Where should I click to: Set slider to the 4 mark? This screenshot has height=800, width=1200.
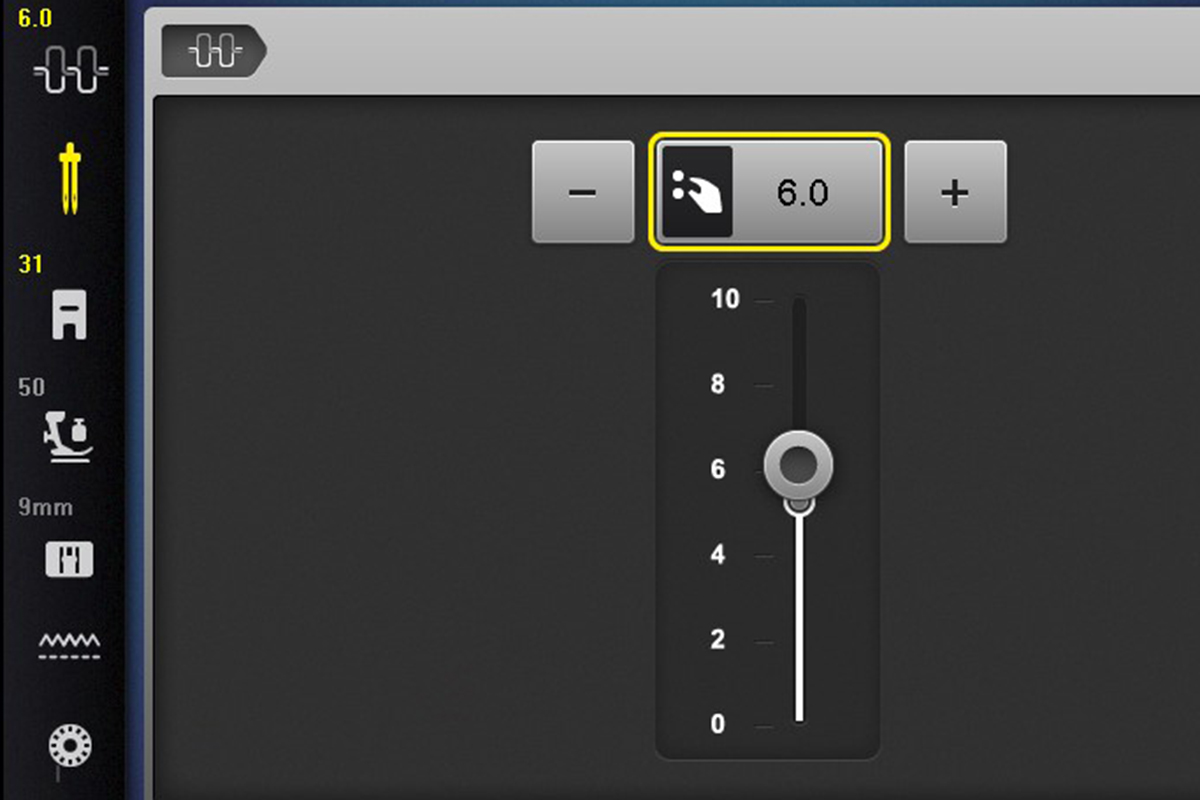799,555
